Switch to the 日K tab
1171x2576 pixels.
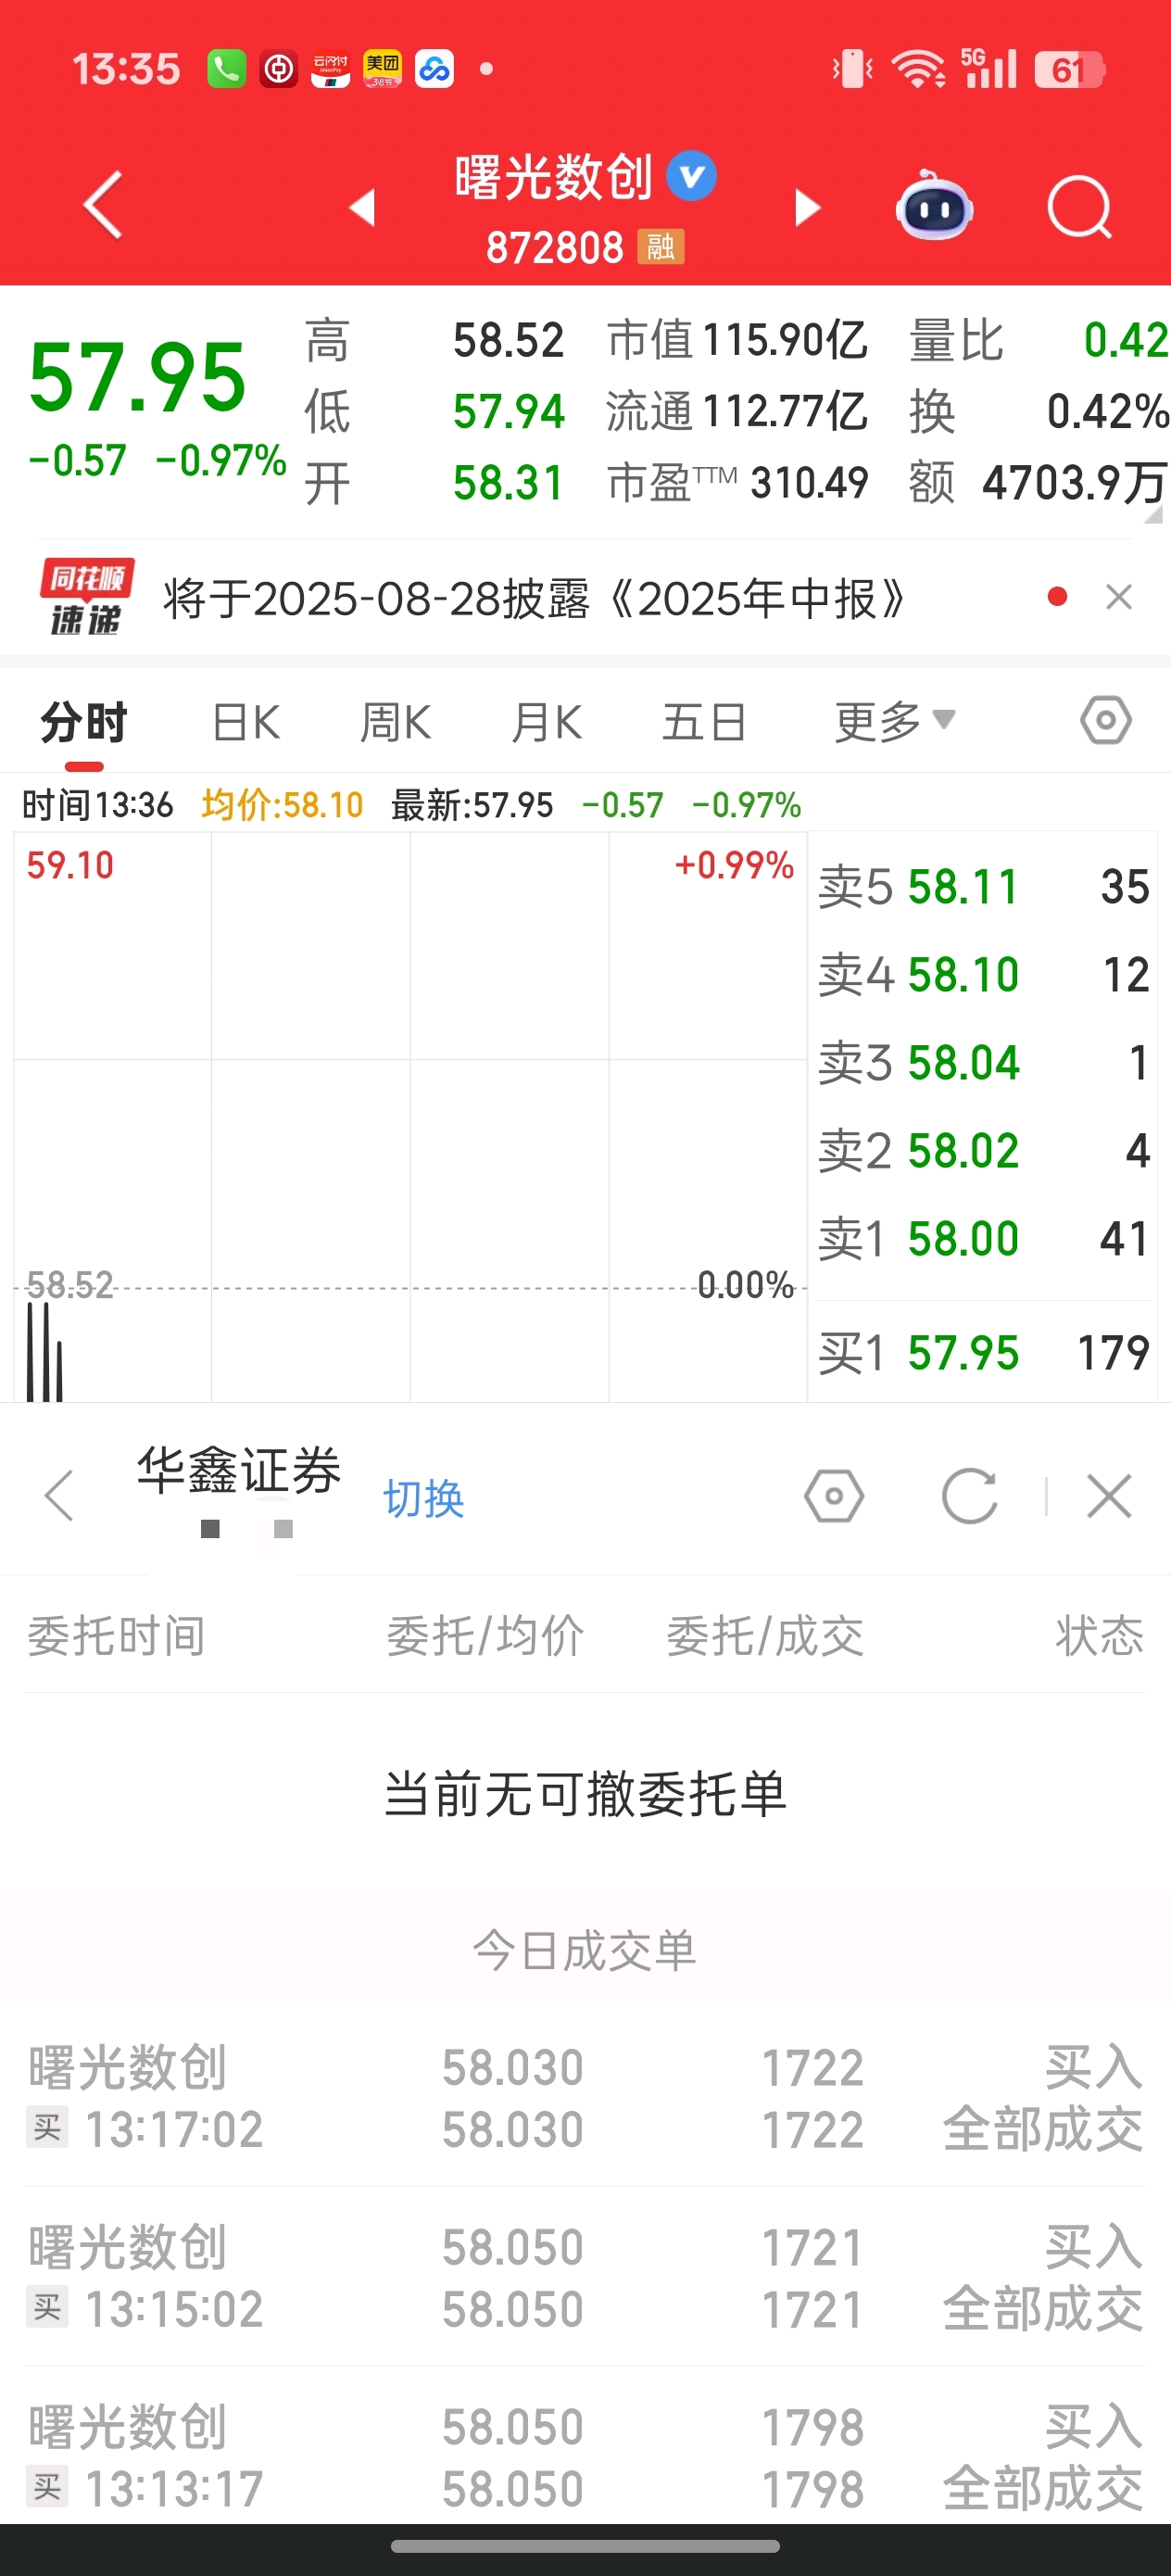click(x=247, y=721)
